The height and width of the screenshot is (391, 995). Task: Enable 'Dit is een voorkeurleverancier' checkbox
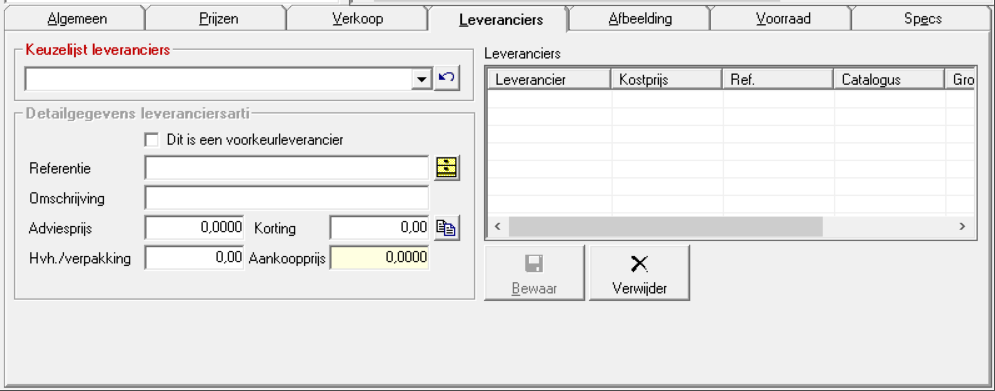coord(152,140)
